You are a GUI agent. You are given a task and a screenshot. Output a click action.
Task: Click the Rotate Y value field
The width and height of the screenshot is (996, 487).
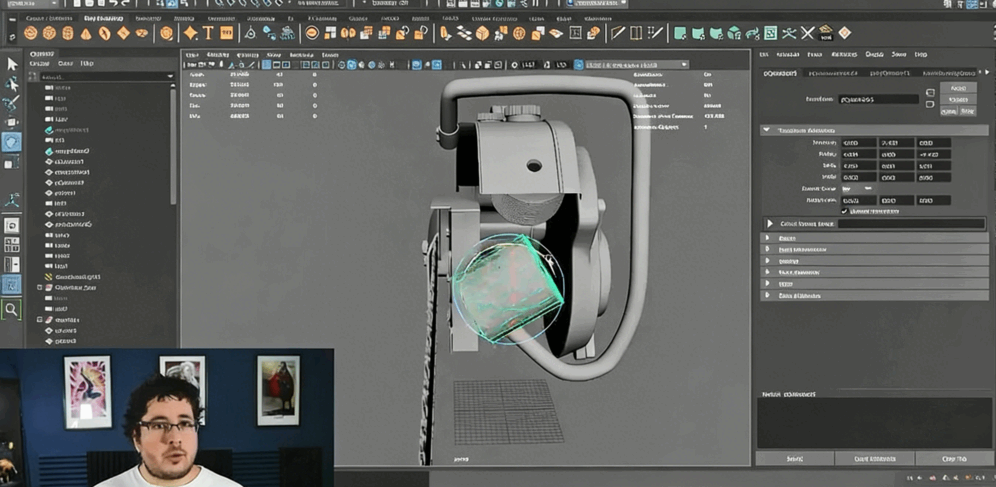896,155
